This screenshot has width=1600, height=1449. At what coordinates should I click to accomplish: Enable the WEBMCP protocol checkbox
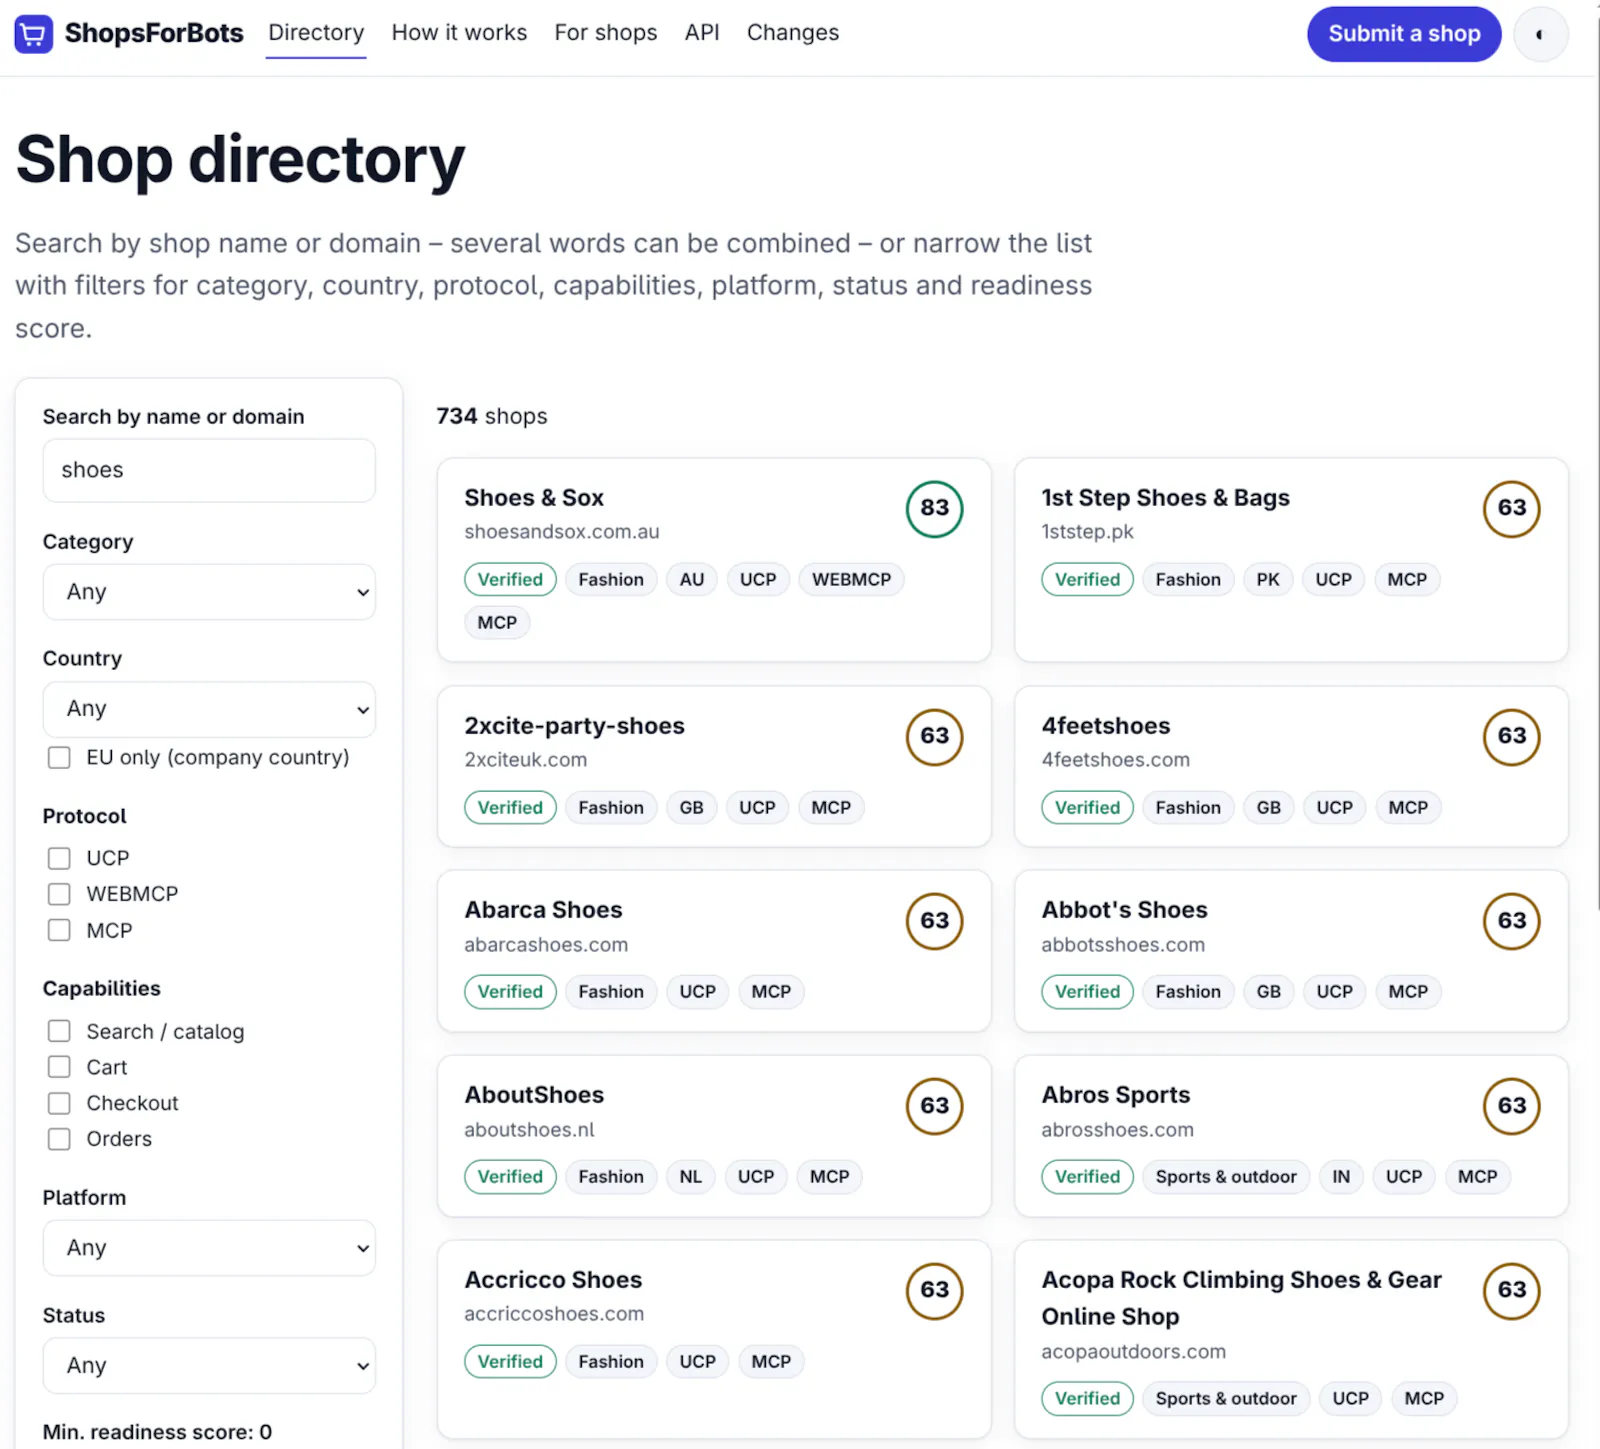(x=59, y=894)
